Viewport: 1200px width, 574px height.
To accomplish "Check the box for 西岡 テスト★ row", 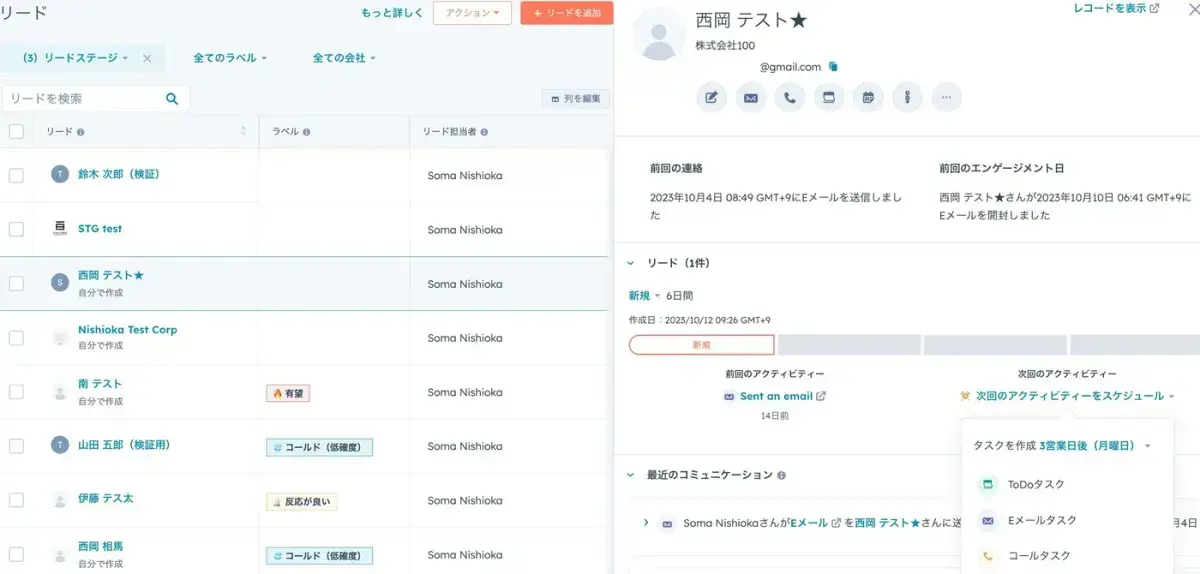I will pos(16,283).
